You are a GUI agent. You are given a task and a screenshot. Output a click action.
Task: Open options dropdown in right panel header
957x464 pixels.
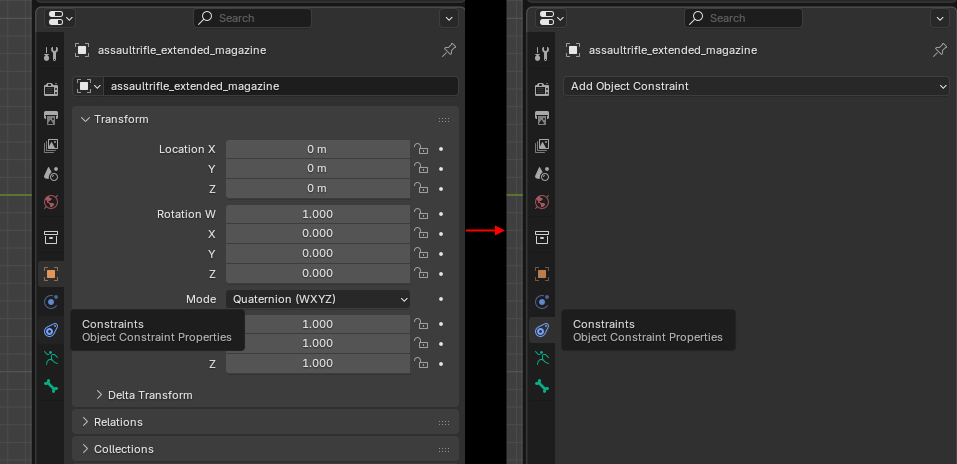940,18
